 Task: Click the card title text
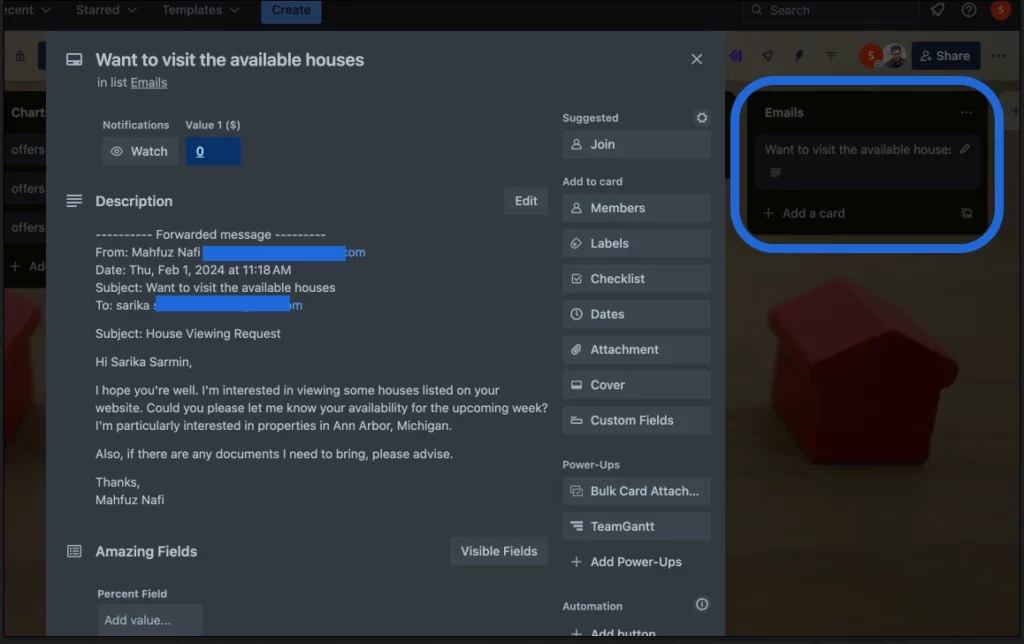pos(230,60)
